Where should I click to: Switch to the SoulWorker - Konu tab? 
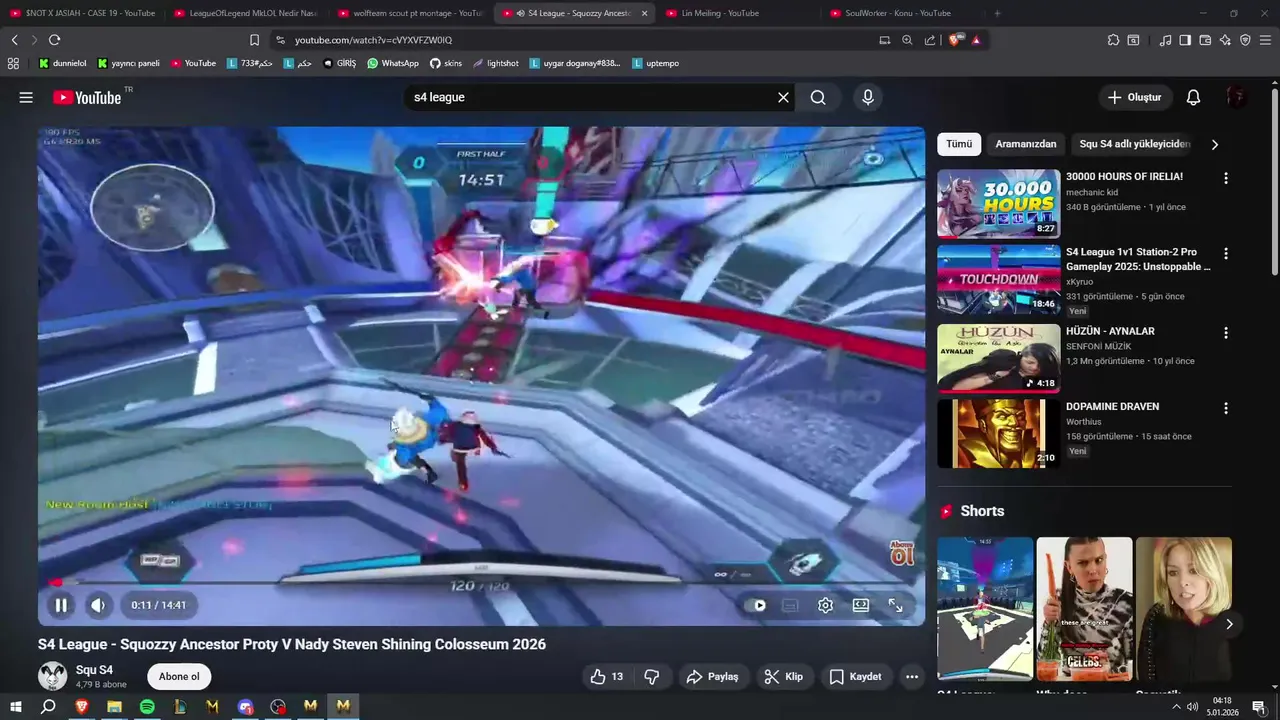[x=902, y=13]
